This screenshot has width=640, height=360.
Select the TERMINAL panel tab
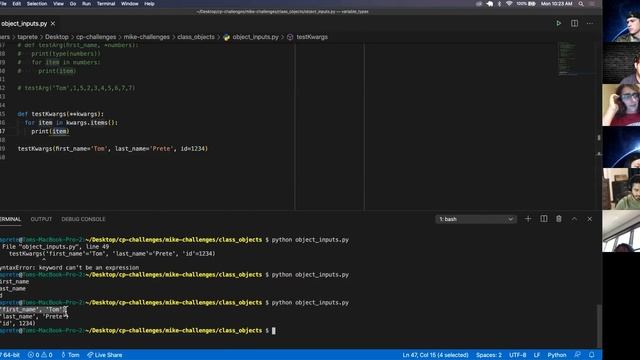pos(10,219)
